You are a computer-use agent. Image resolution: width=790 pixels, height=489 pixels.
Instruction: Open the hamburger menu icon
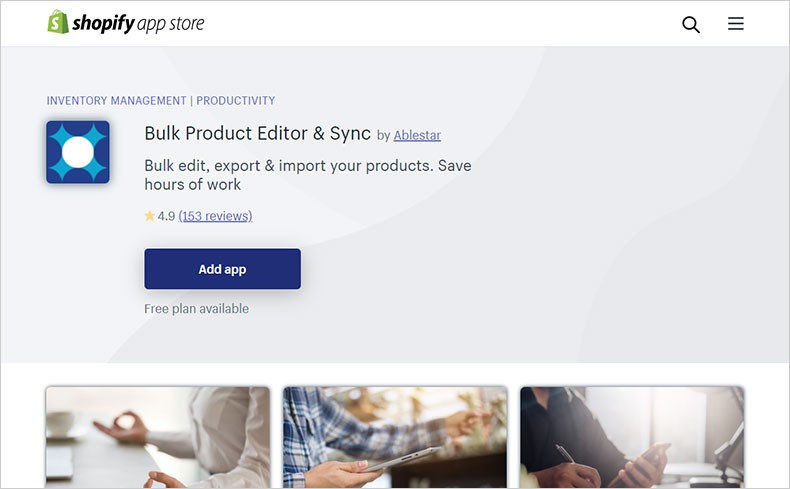click(736, 23)
